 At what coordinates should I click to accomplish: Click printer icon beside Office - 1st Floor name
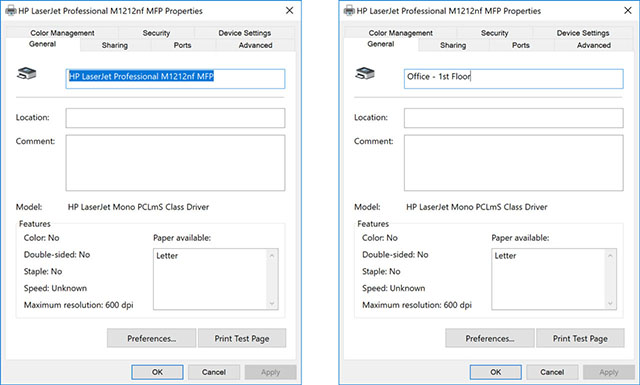[x=365, y=73]
